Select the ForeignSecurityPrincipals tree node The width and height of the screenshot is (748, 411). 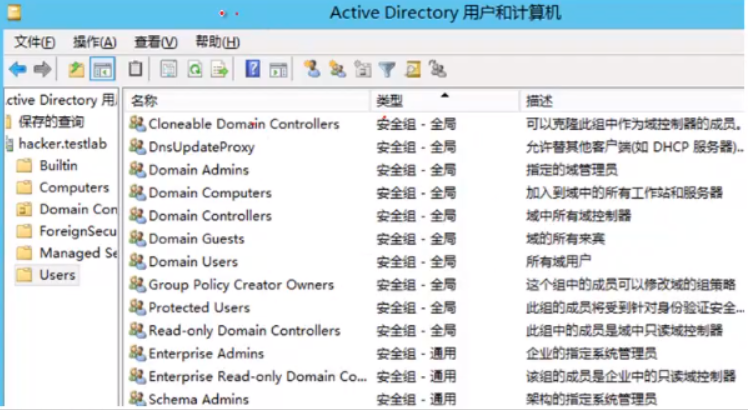click(x=78, y=231)
